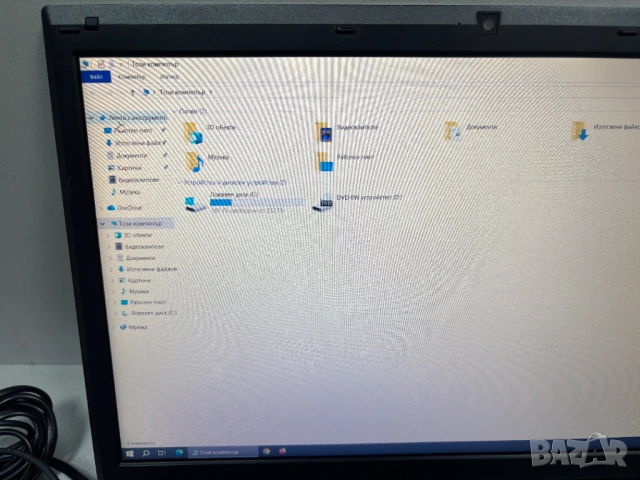Select Видеоклипове under Quick access

tap(134, 180)
